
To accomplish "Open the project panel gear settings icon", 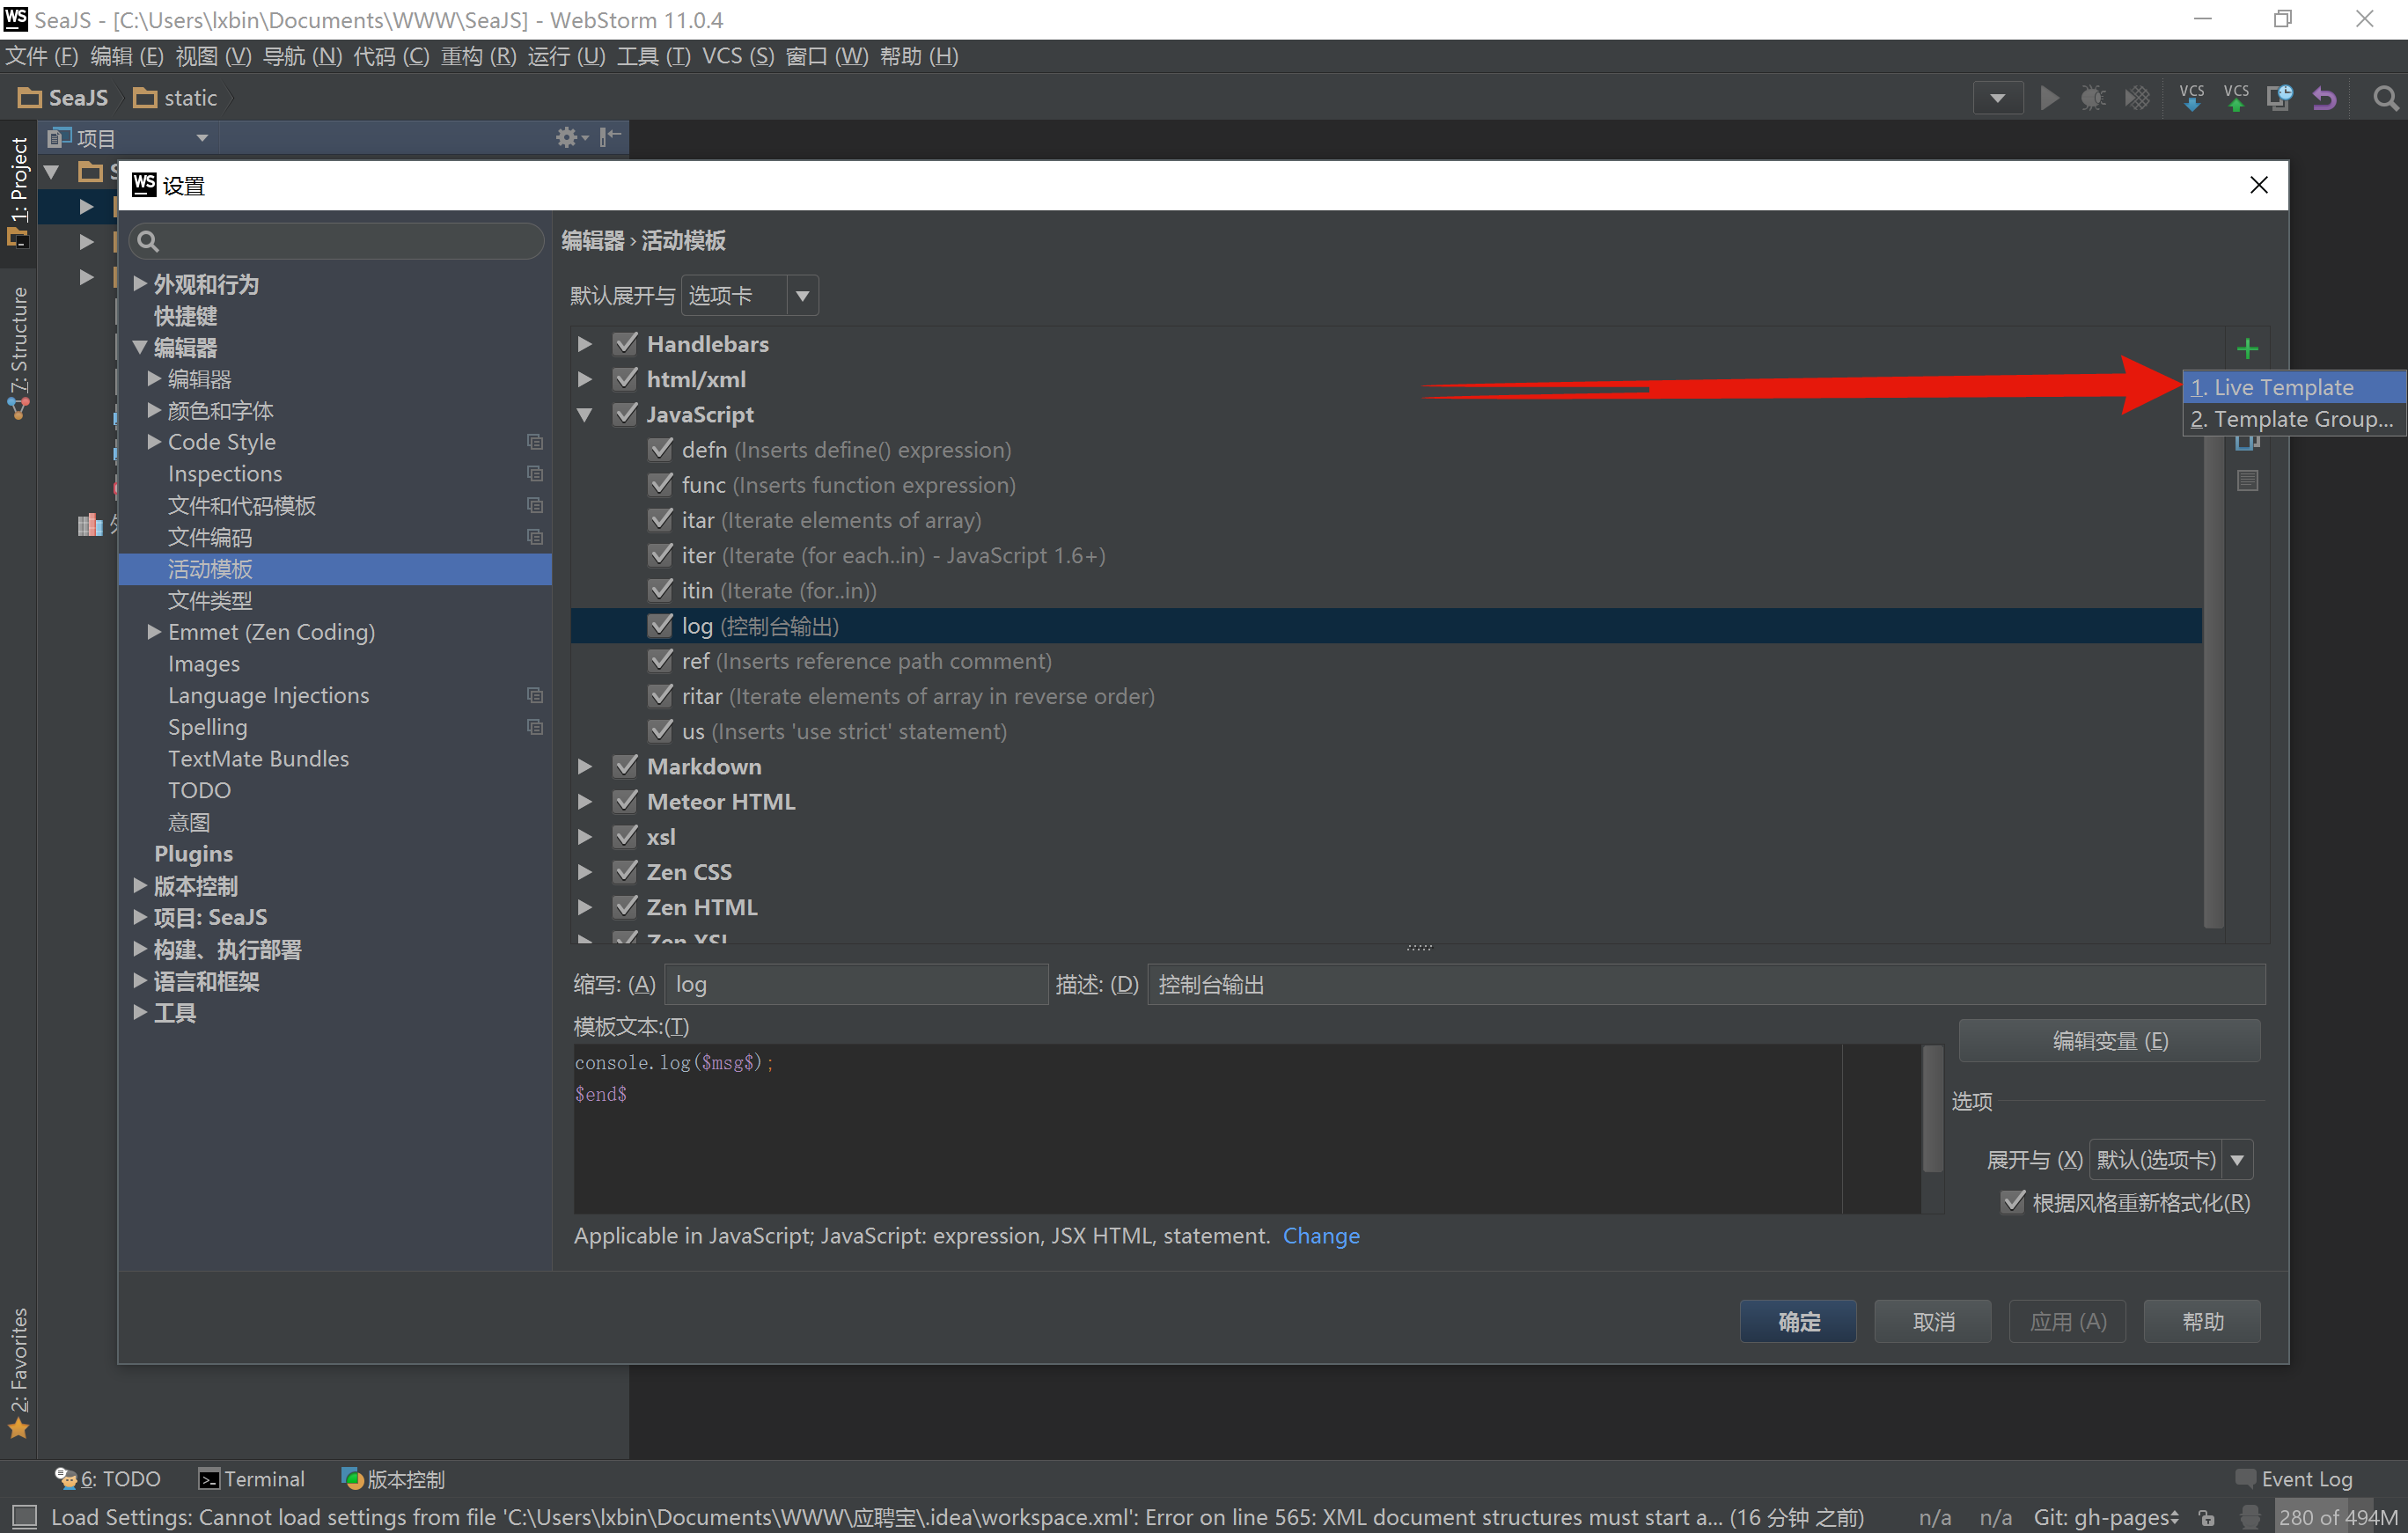I will 569,137.
